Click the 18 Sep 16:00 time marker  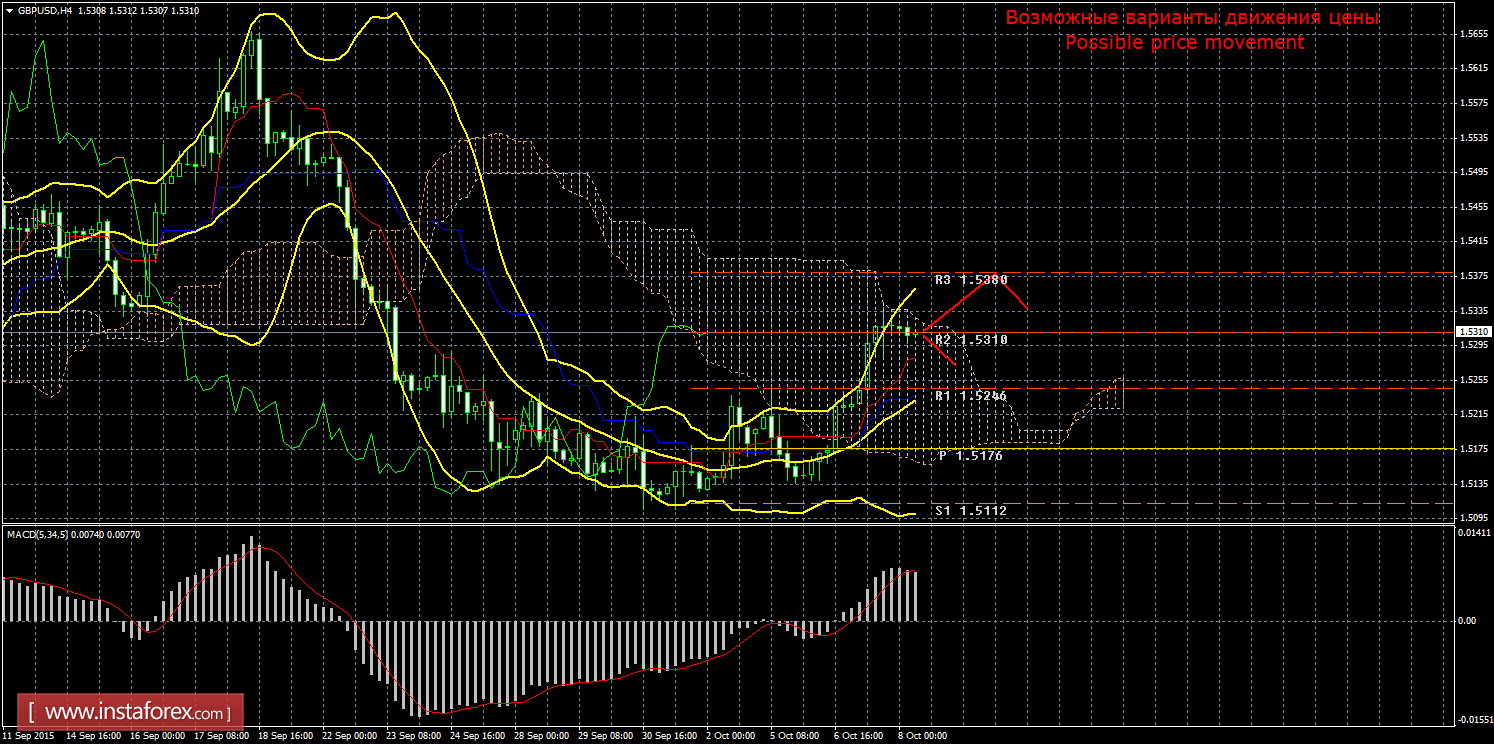[x=285, y=737]
